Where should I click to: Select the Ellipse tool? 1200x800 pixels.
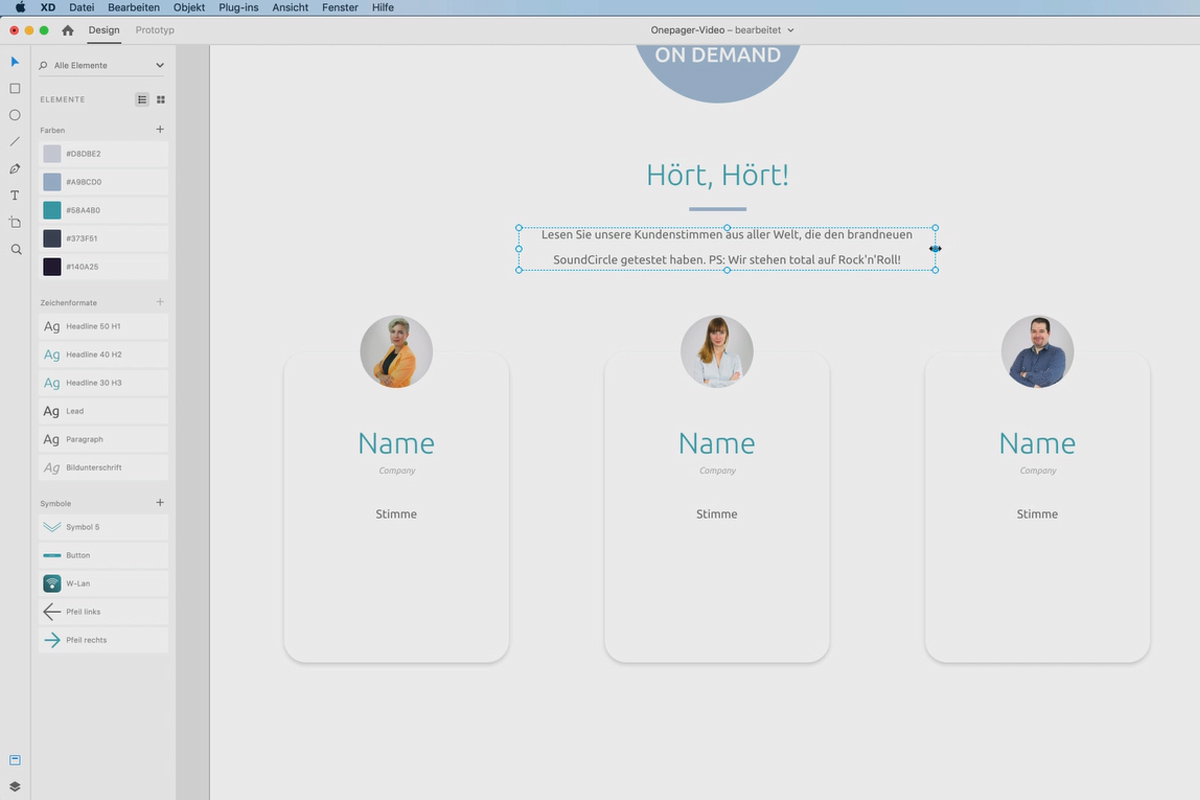(15, 115)
